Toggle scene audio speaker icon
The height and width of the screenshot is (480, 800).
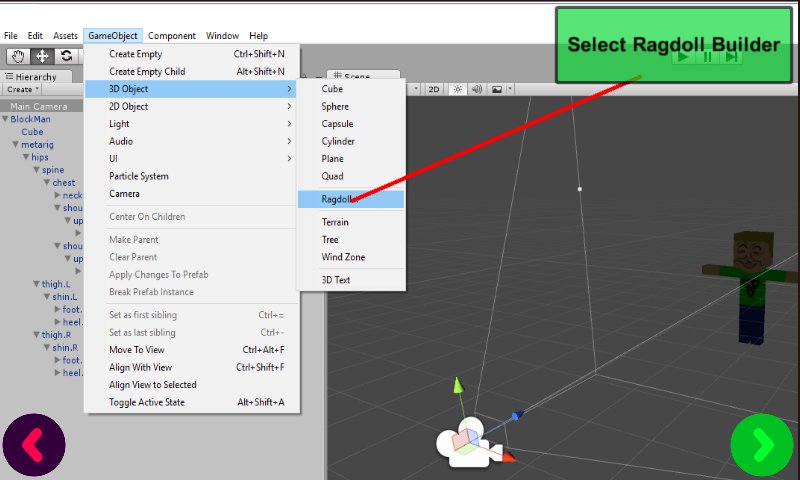coord(477,89)
